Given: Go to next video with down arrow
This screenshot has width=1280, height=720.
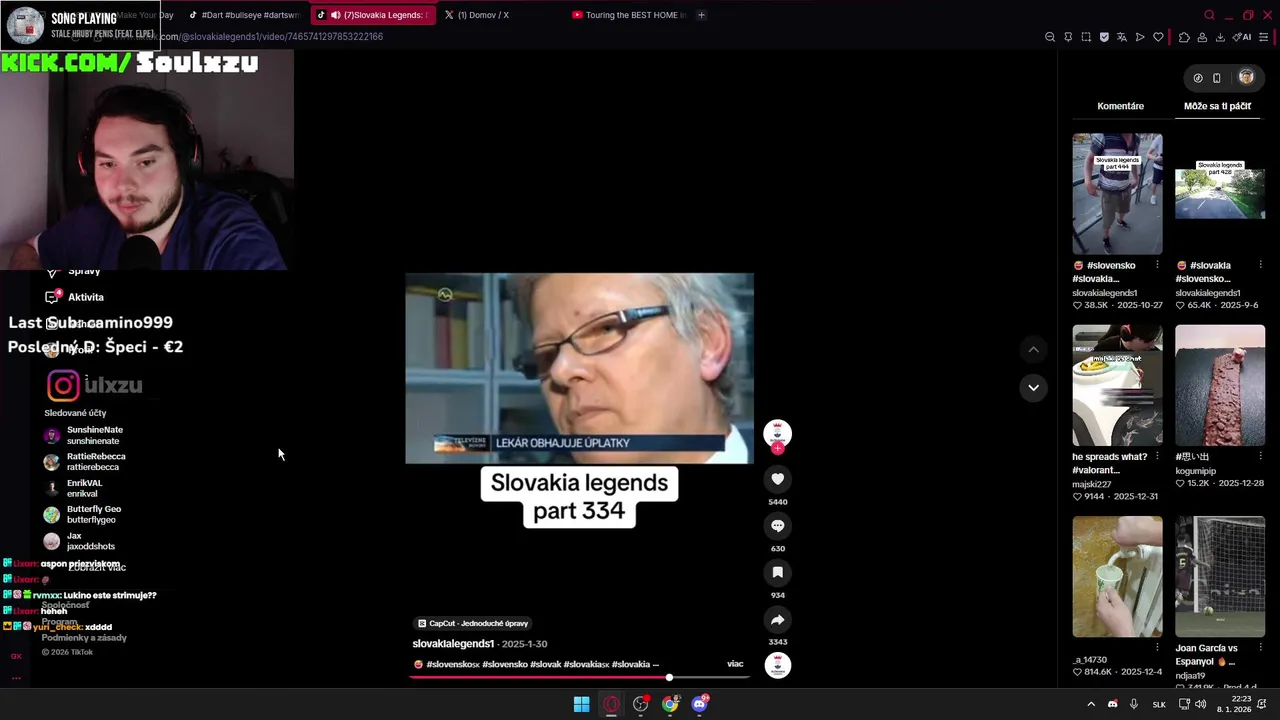Looking at the screenshot, I should [1033, 387].
